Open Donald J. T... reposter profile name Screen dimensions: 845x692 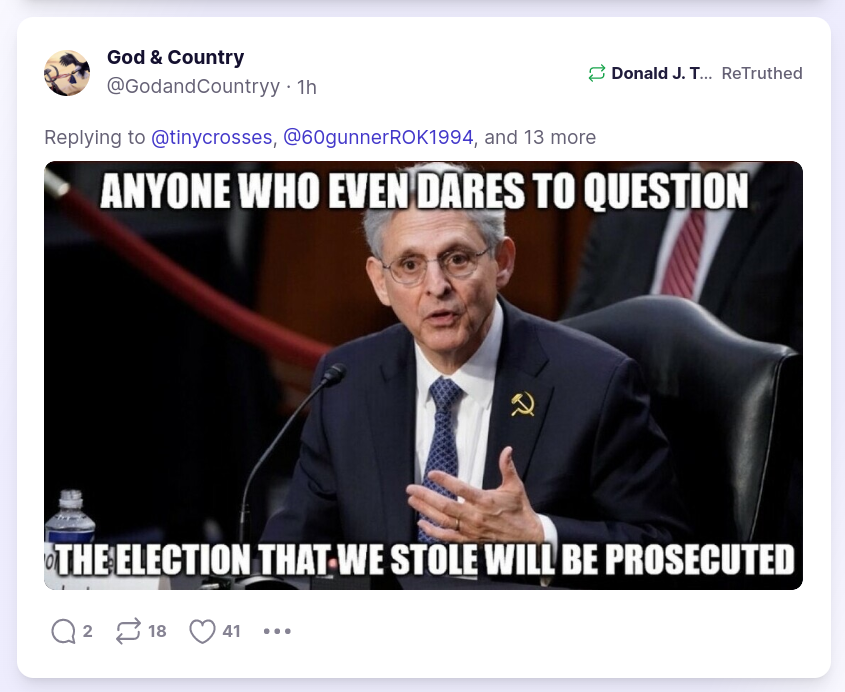661,73
